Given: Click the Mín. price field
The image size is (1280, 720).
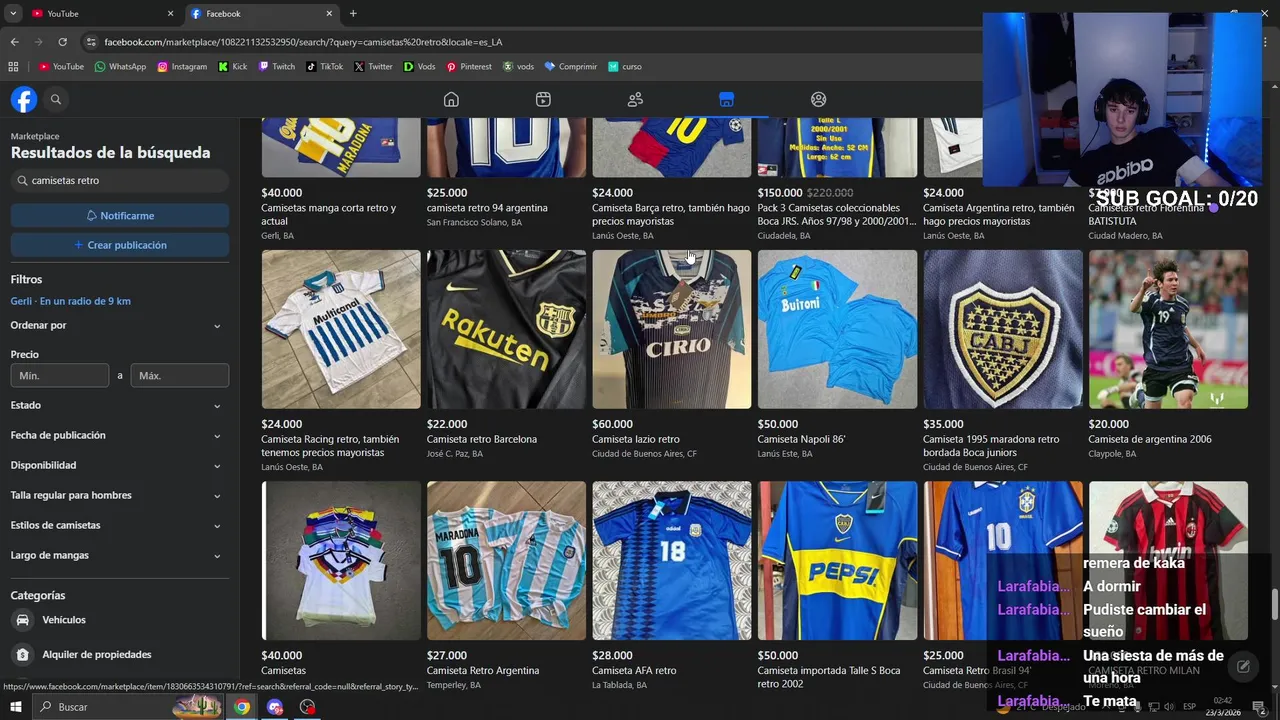Looking at the screenshot, I should [x=60, y=375].
